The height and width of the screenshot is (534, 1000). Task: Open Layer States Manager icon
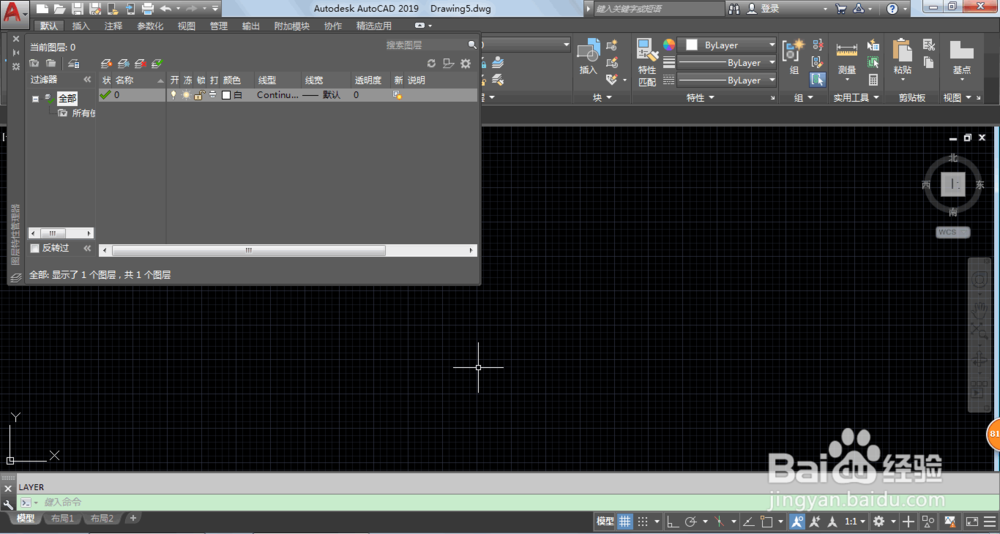click(x=73, y=63)
